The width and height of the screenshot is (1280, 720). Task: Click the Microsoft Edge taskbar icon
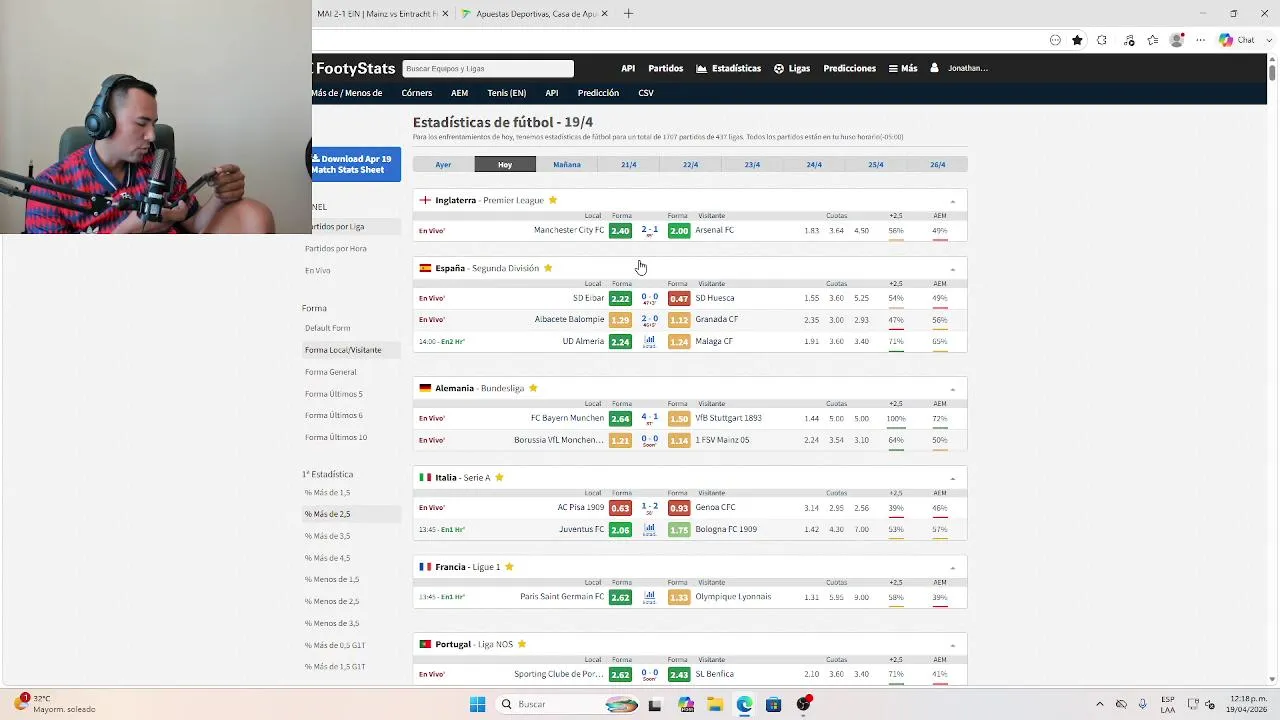[744, 704]
